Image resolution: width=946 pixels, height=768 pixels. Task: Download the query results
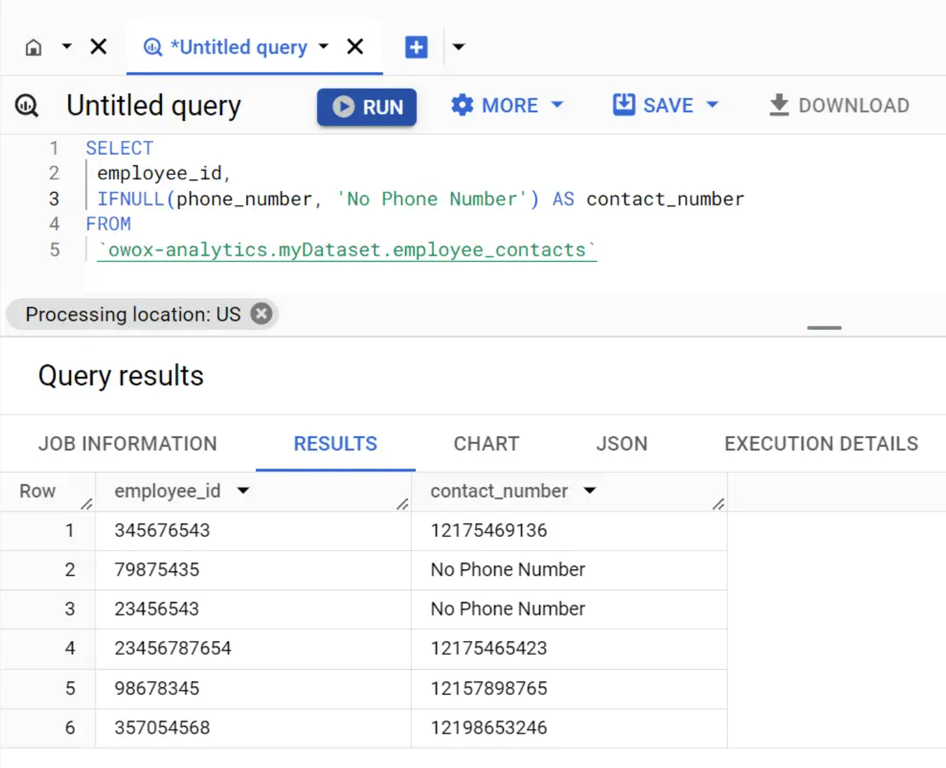coord(839,106)
